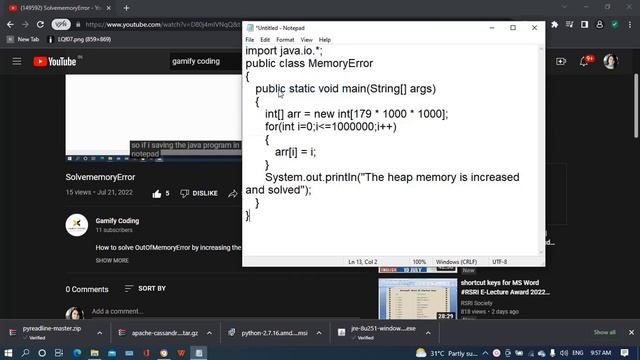Viewport: 640px width, 360px height.
Task: Open Chrome three-dot menu
Action: click(x=630, y=24)
